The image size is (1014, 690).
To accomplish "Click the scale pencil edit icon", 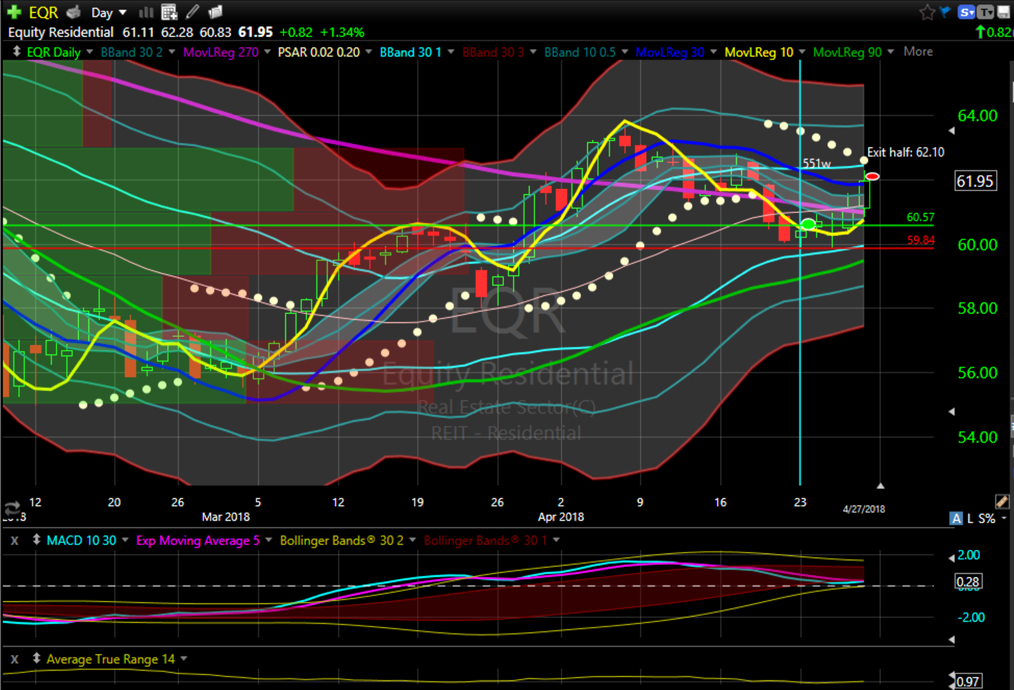I will click(1002, 502).
